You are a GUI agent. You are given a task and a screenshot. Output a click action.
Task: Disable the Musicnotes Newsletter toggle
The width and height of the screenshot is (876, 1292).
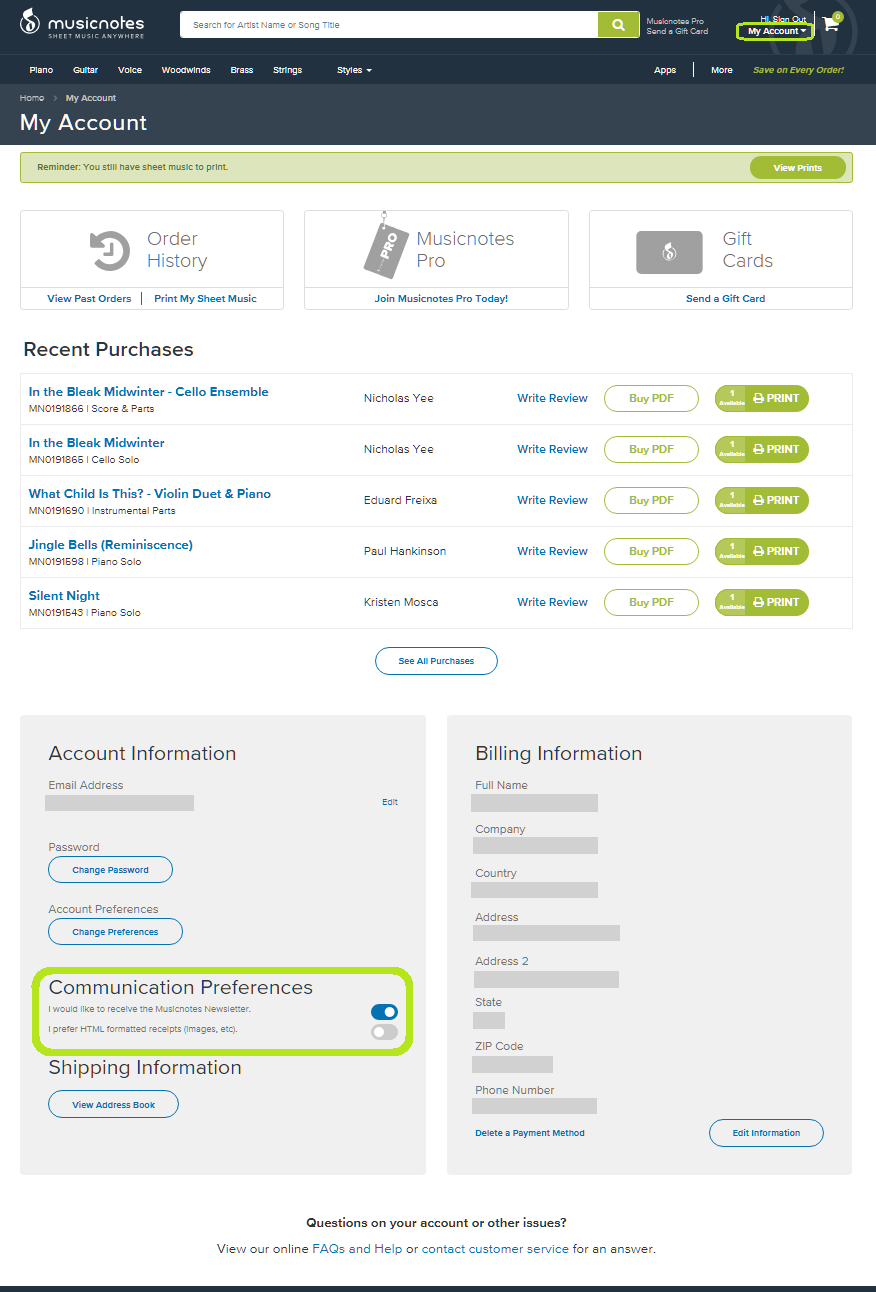[384, 1012]
